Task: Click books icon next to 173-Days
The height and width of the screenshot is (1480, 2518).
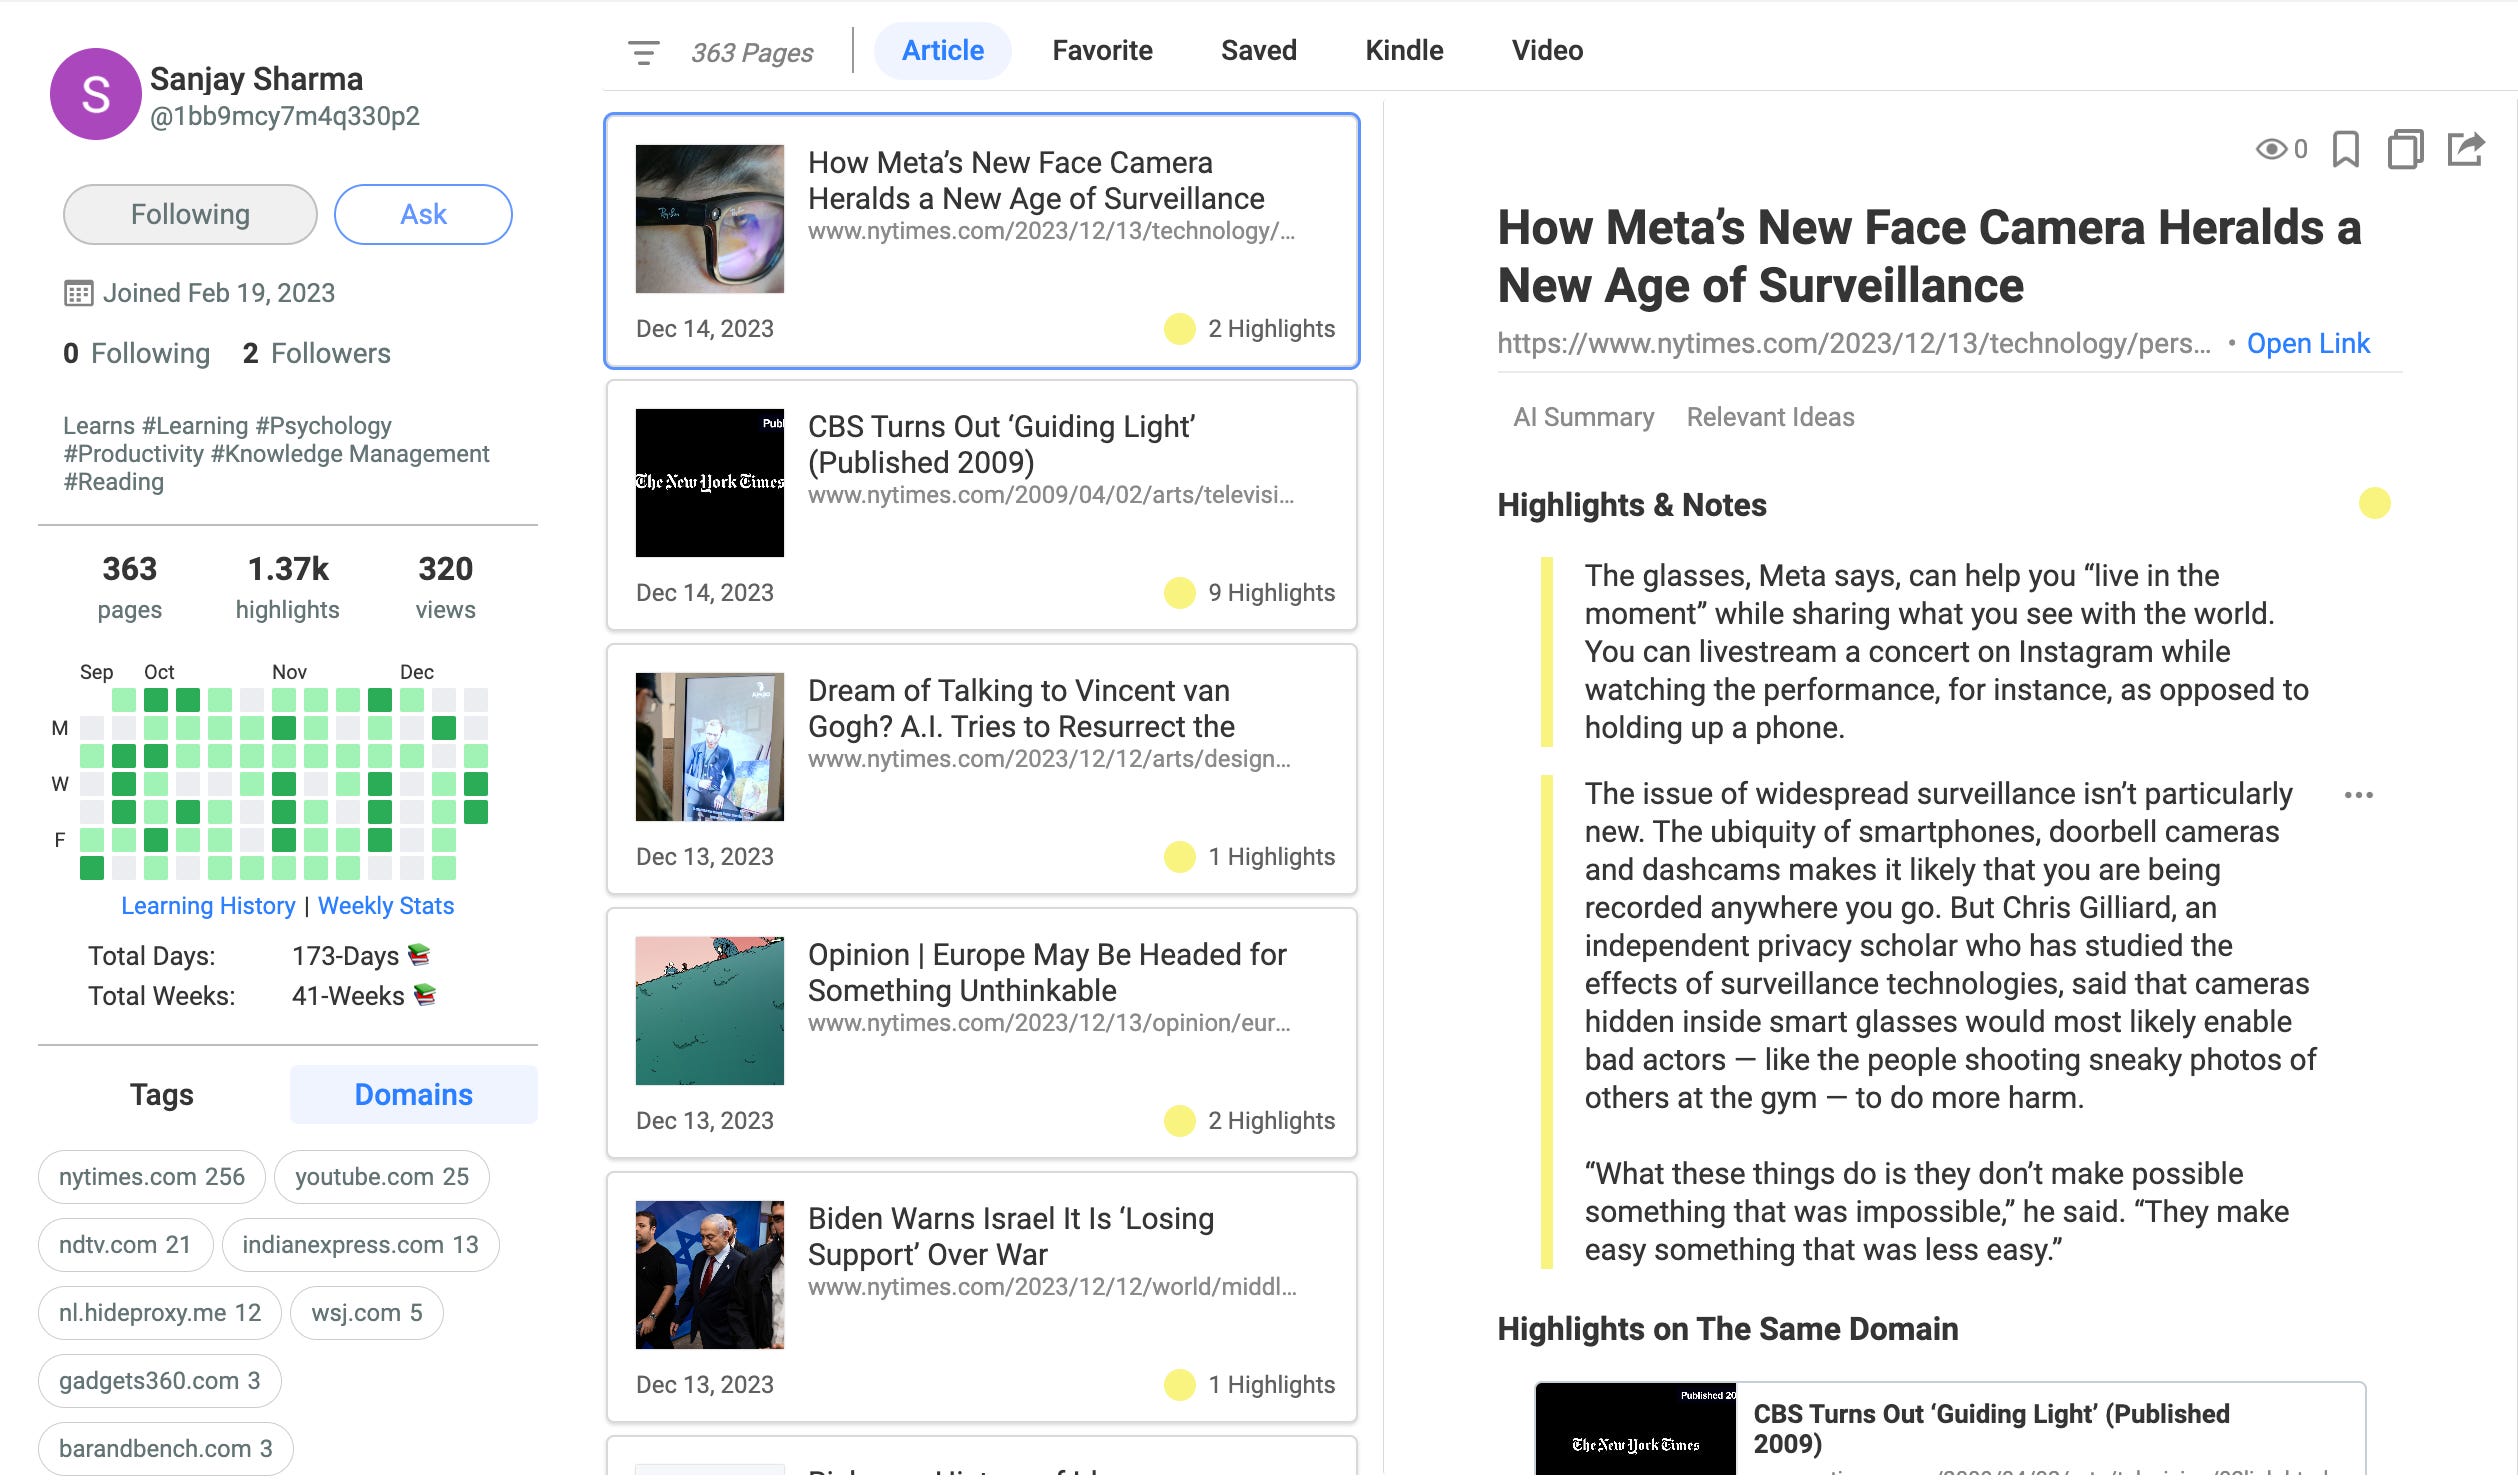Action: click(x=419, y=955)
